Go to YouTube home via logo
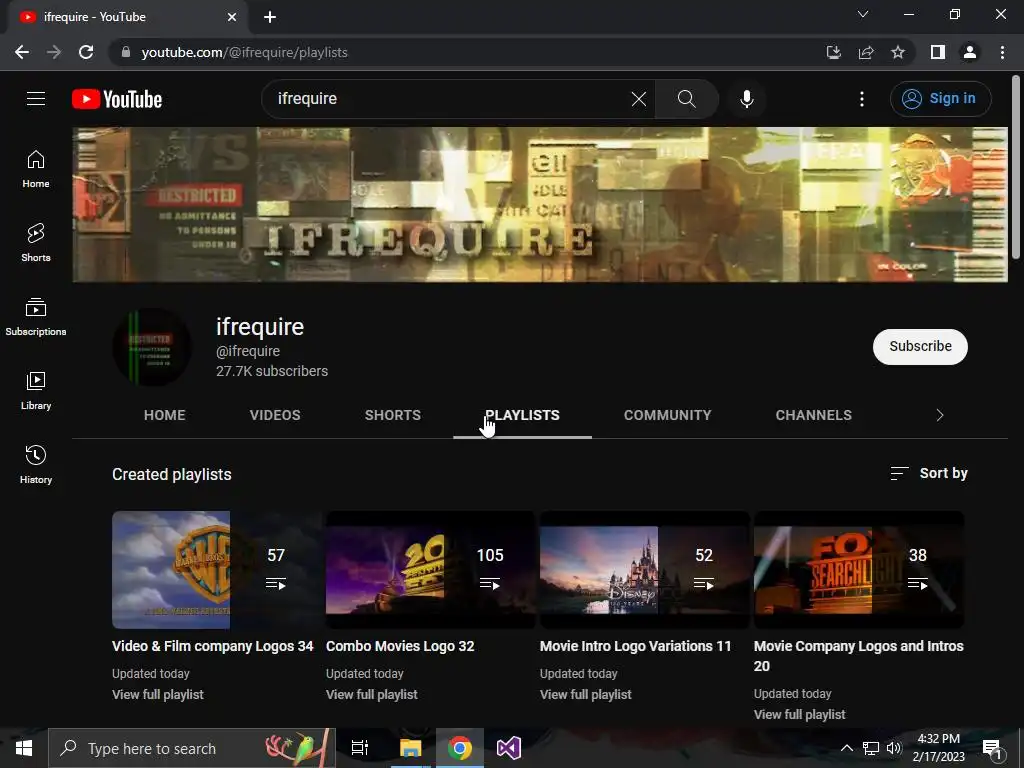 click(117, 99)
